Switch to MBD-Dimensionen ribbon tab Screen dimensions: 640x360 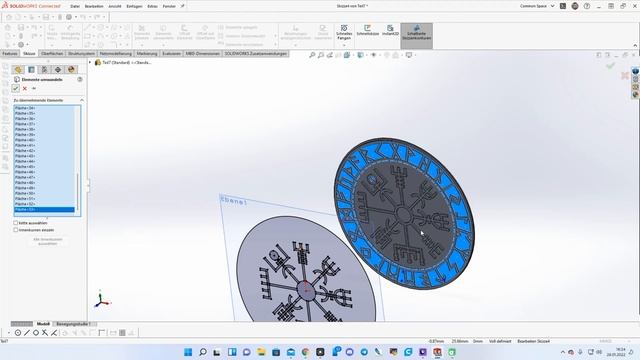point(202,53)
